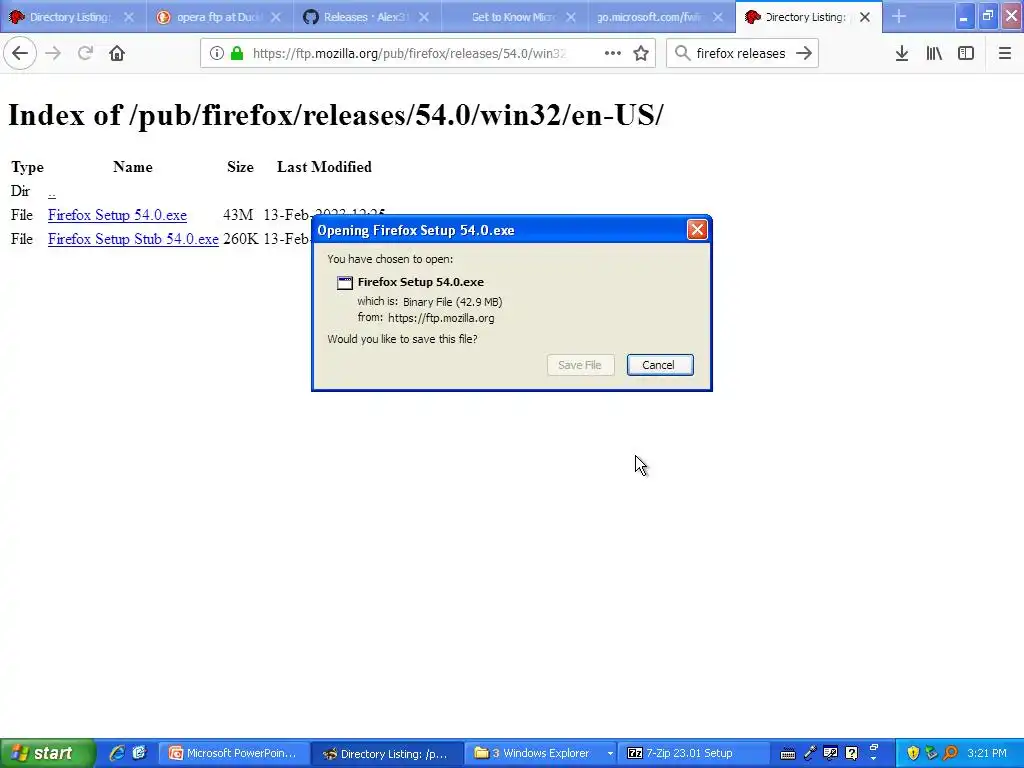Submit the search with the go arrow
Viewport: 1024px width, 768px height.
pyautogui.click(x=804, y=53)
